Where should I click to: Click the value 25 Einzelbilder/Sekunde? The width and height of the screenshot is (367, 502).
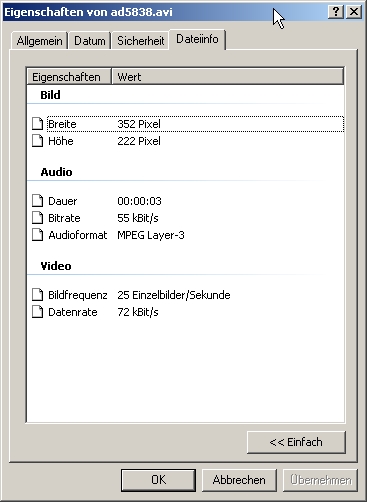[174, 295]
